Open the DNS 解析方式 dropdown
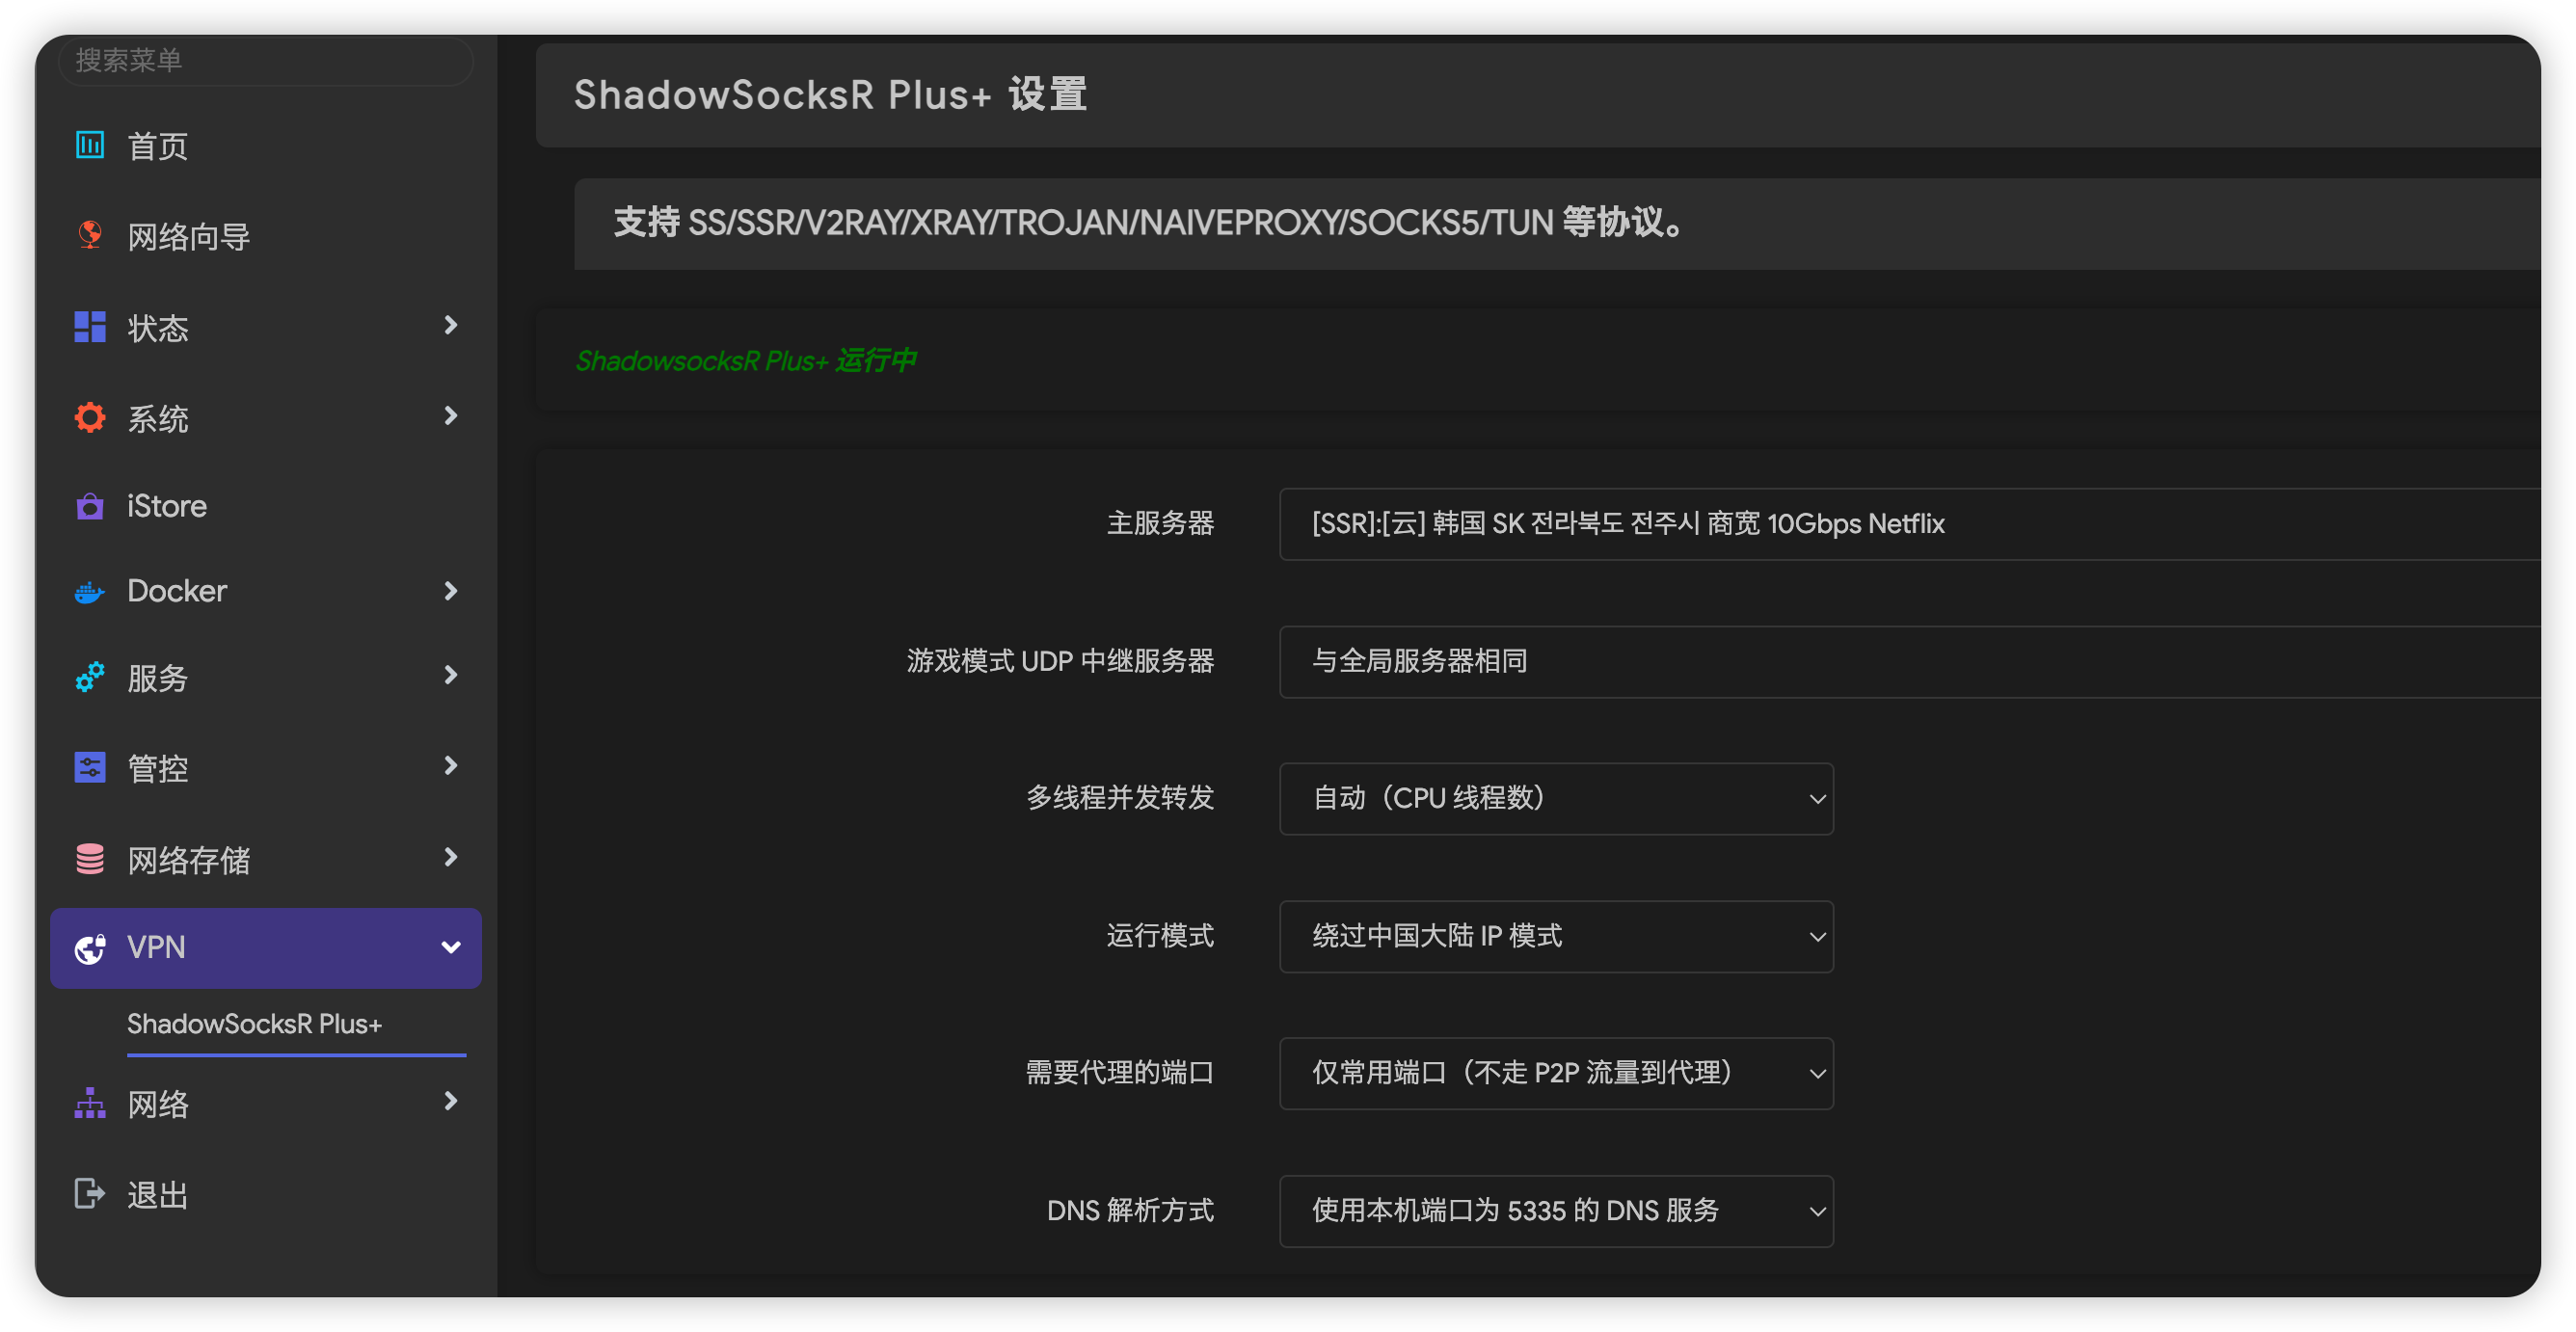Image resolution: width=2576 pixels, height=1332 pixels. pos(1556,1211)
